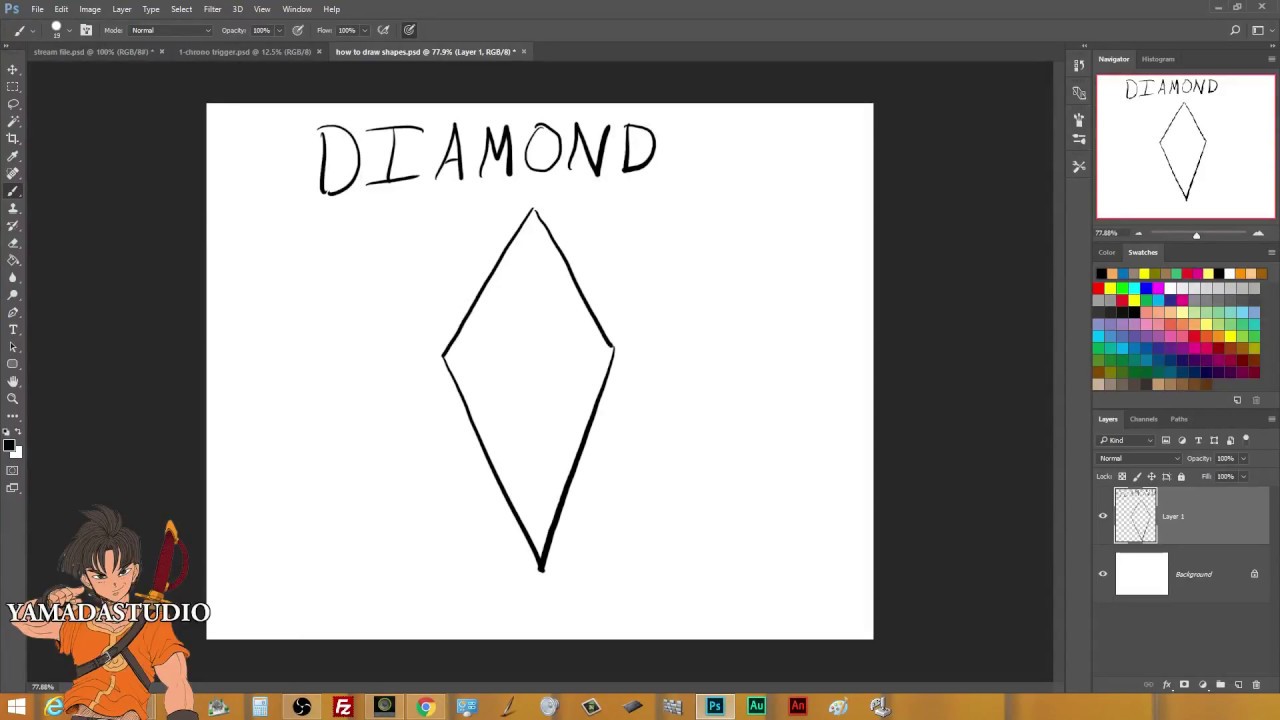Create a new layer

click(1238, 684)
